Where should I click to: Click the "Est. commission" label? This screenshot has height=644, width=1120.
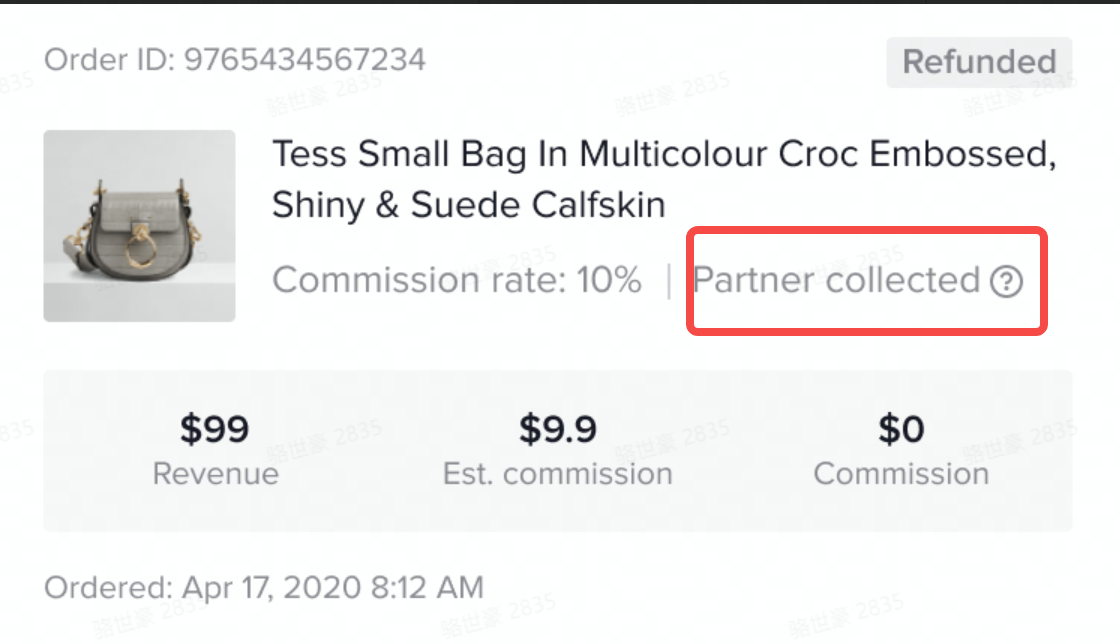tap(557, 473)
